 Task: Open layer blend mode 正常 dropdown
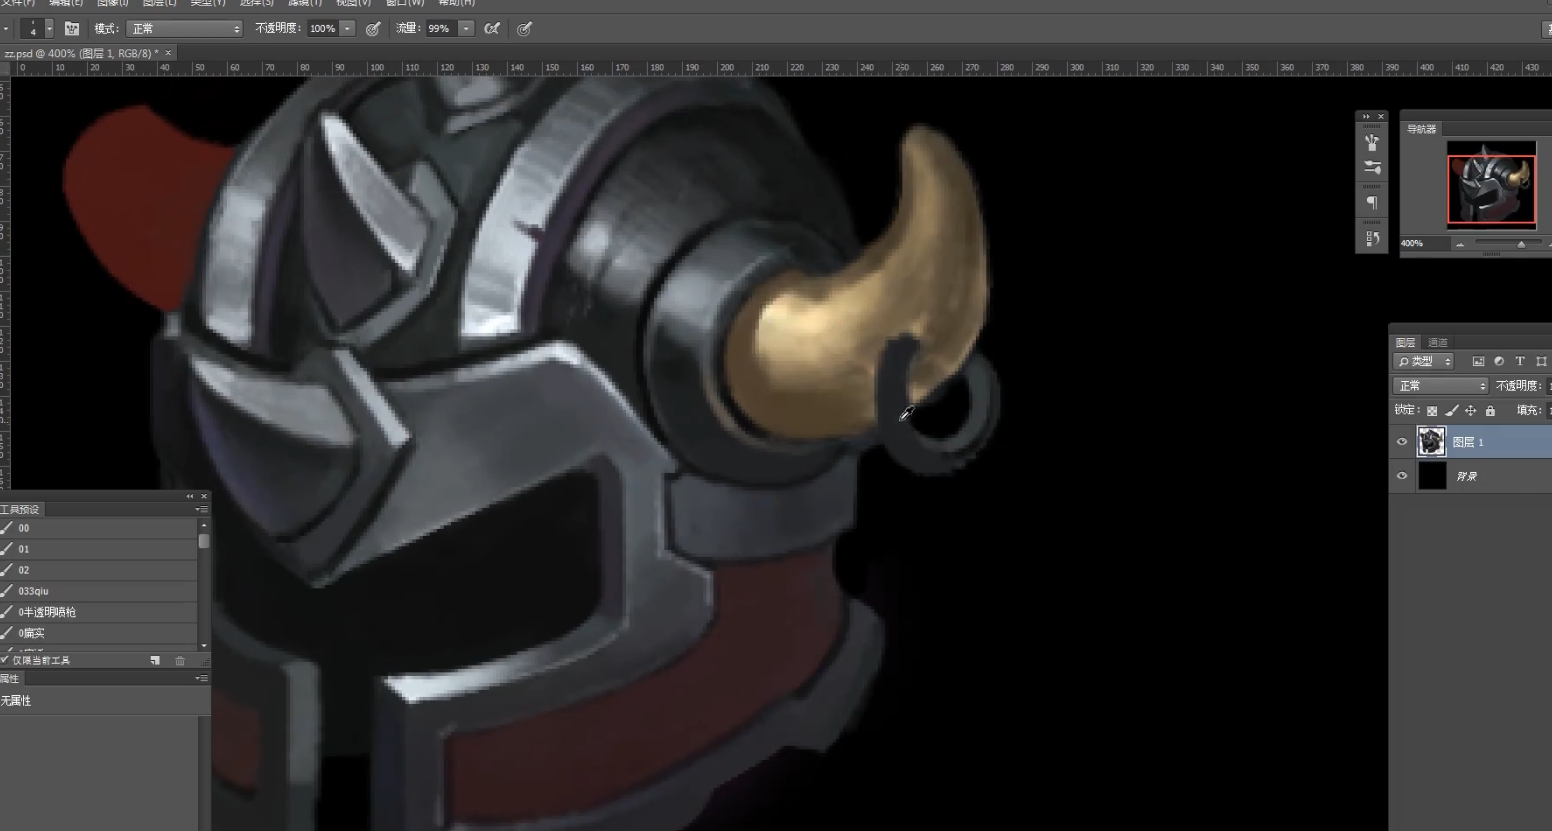(x=1441, y=386)
